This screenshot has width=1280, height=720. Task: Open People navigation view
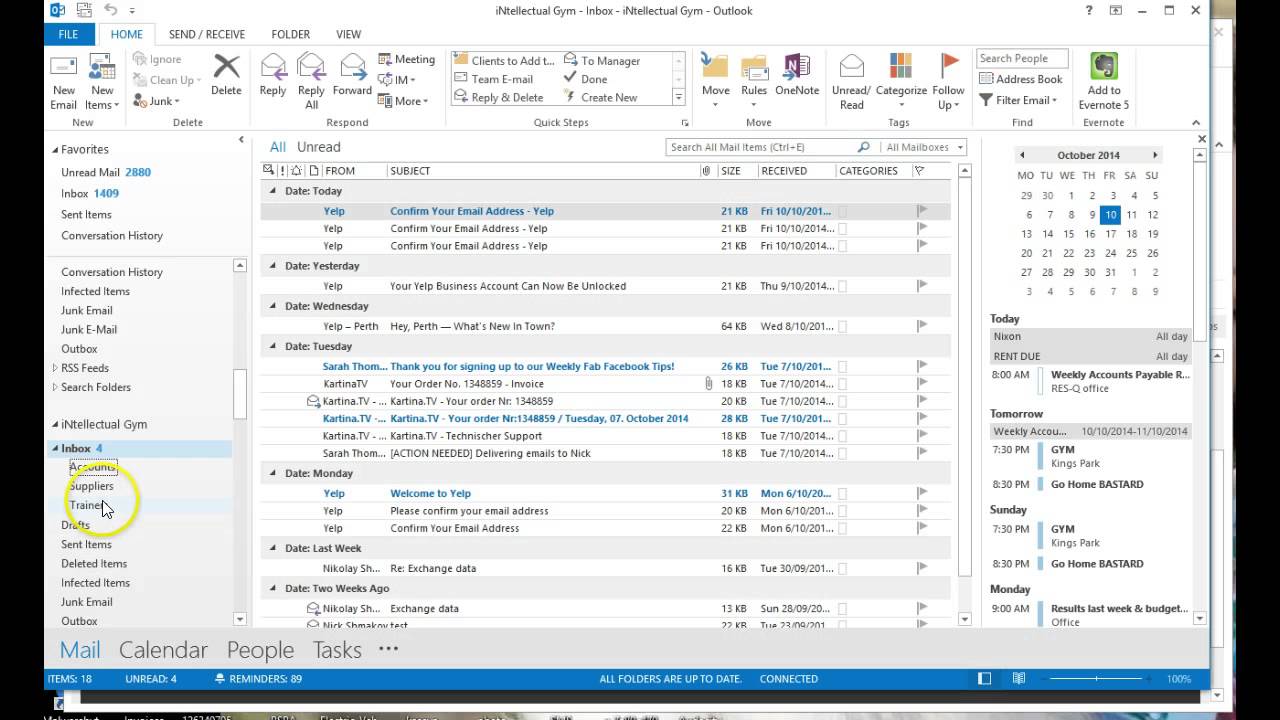click(x=260, y=650)
